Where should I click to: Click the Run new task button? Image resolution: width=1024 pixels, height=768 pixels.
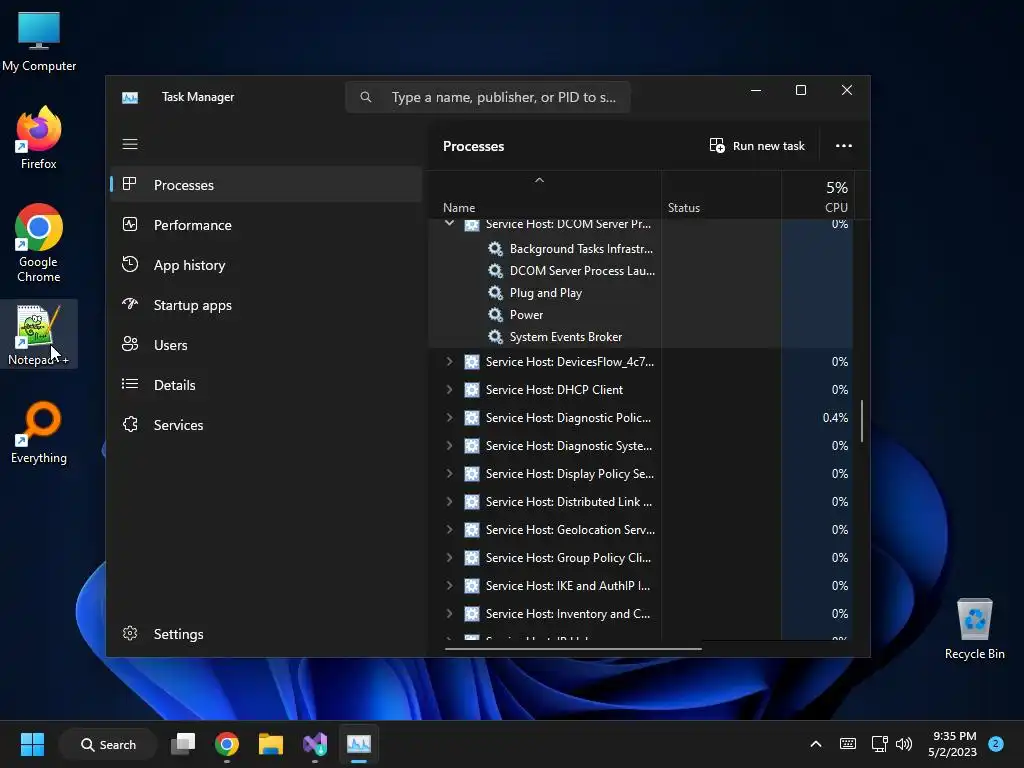pyautogui.click(x=757, y=146)
